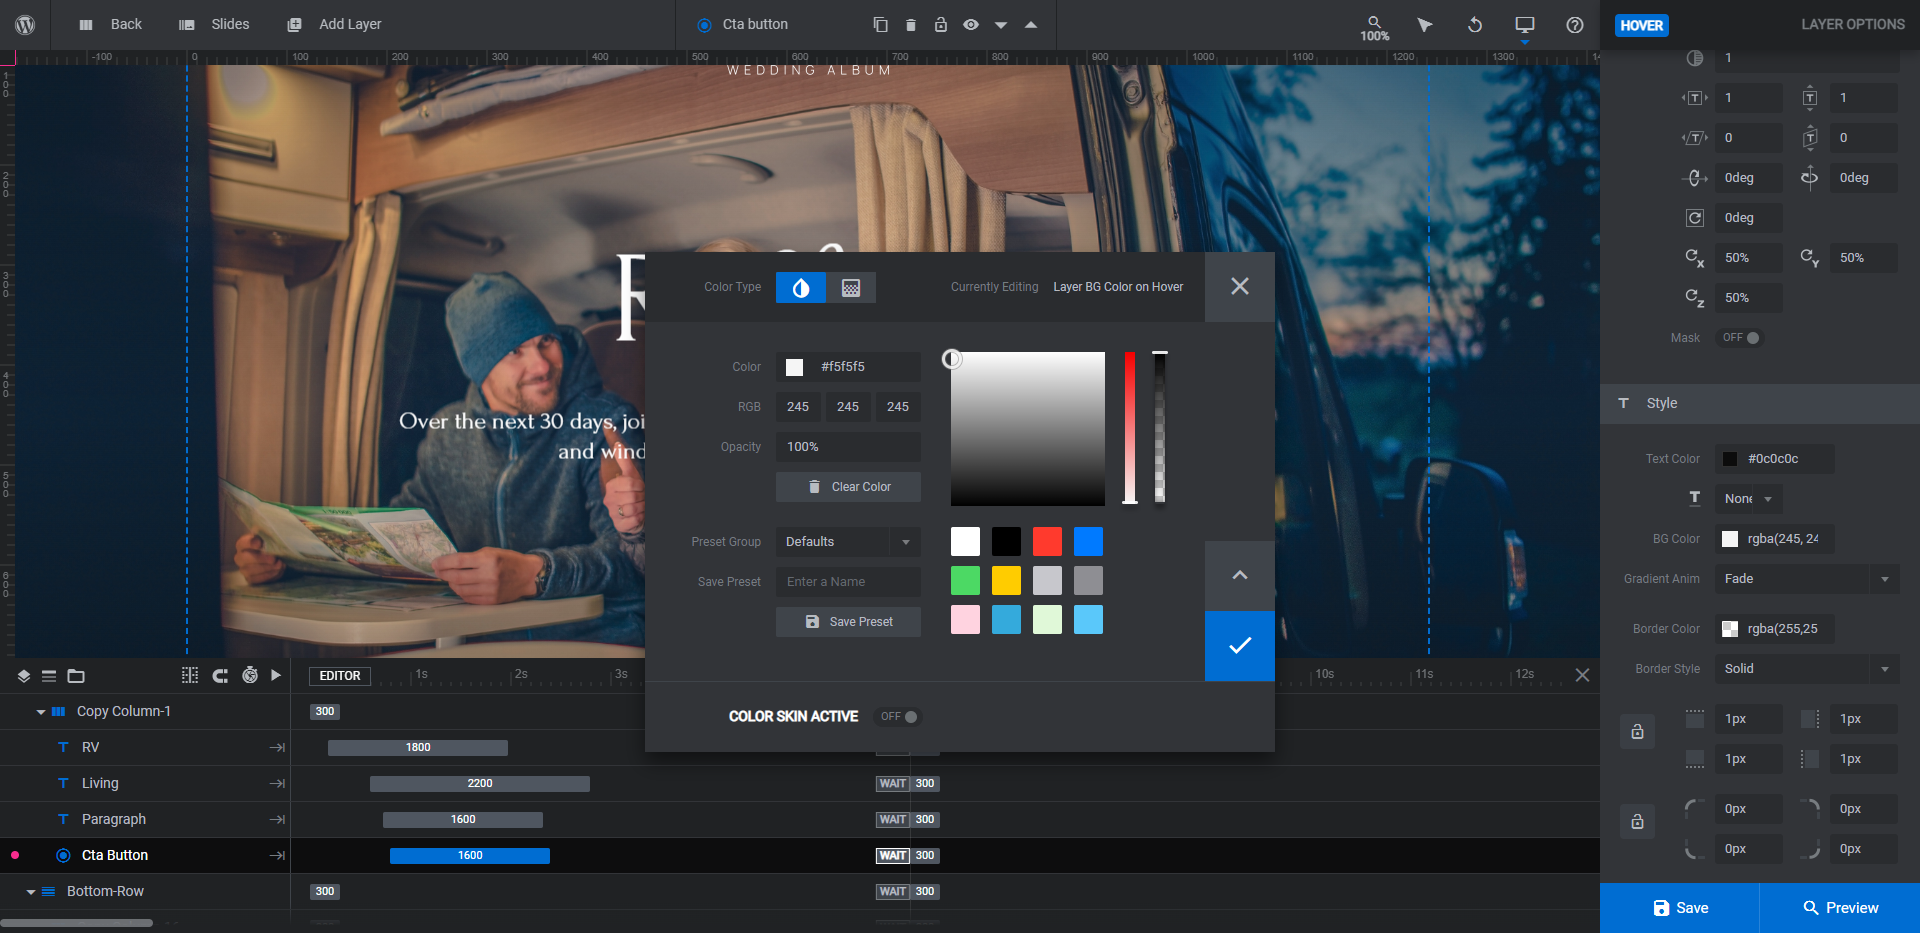Choose solid color type
Image resolution: width=1920 pixels, height=933 pixels.
pyautogui.click(x=801, y=287)
